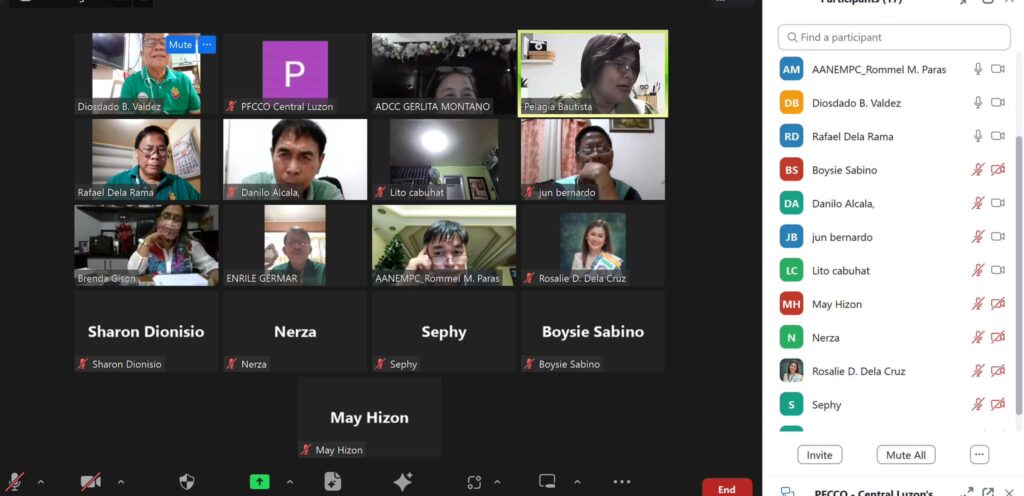Viewport: 1024px width, 496px height.
Task: Select Lito cabuhat video tile
Action: [x=443, y=159]
